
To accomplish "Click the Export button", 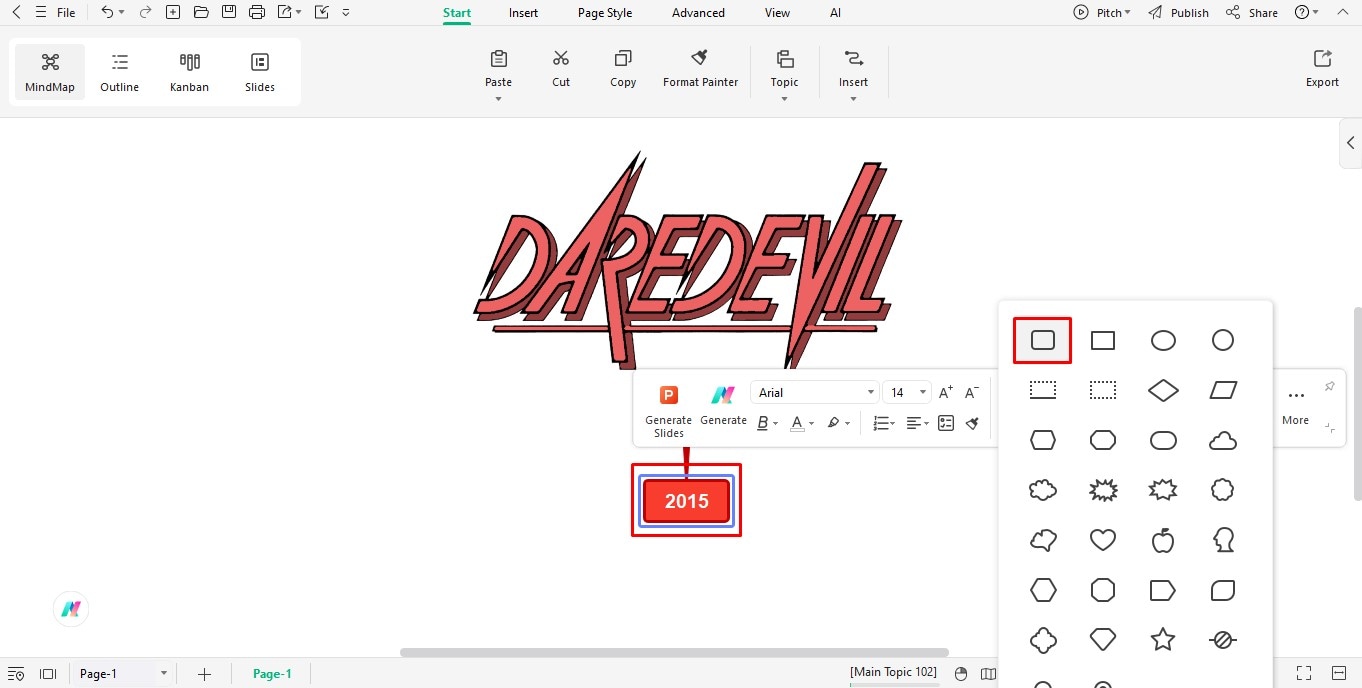I will pos(1322,68).
